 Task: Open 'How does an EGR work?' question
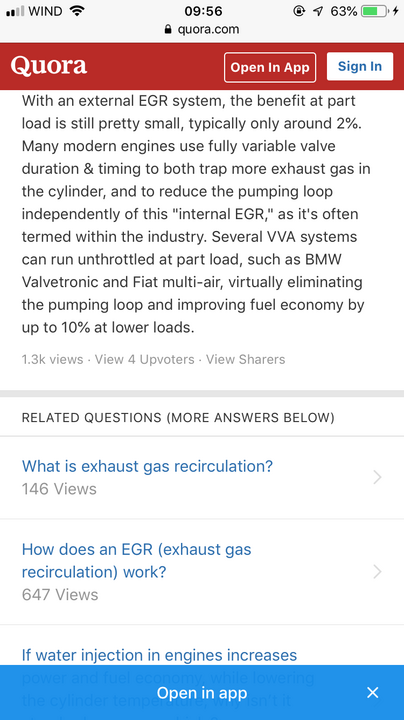pos(136,561)
